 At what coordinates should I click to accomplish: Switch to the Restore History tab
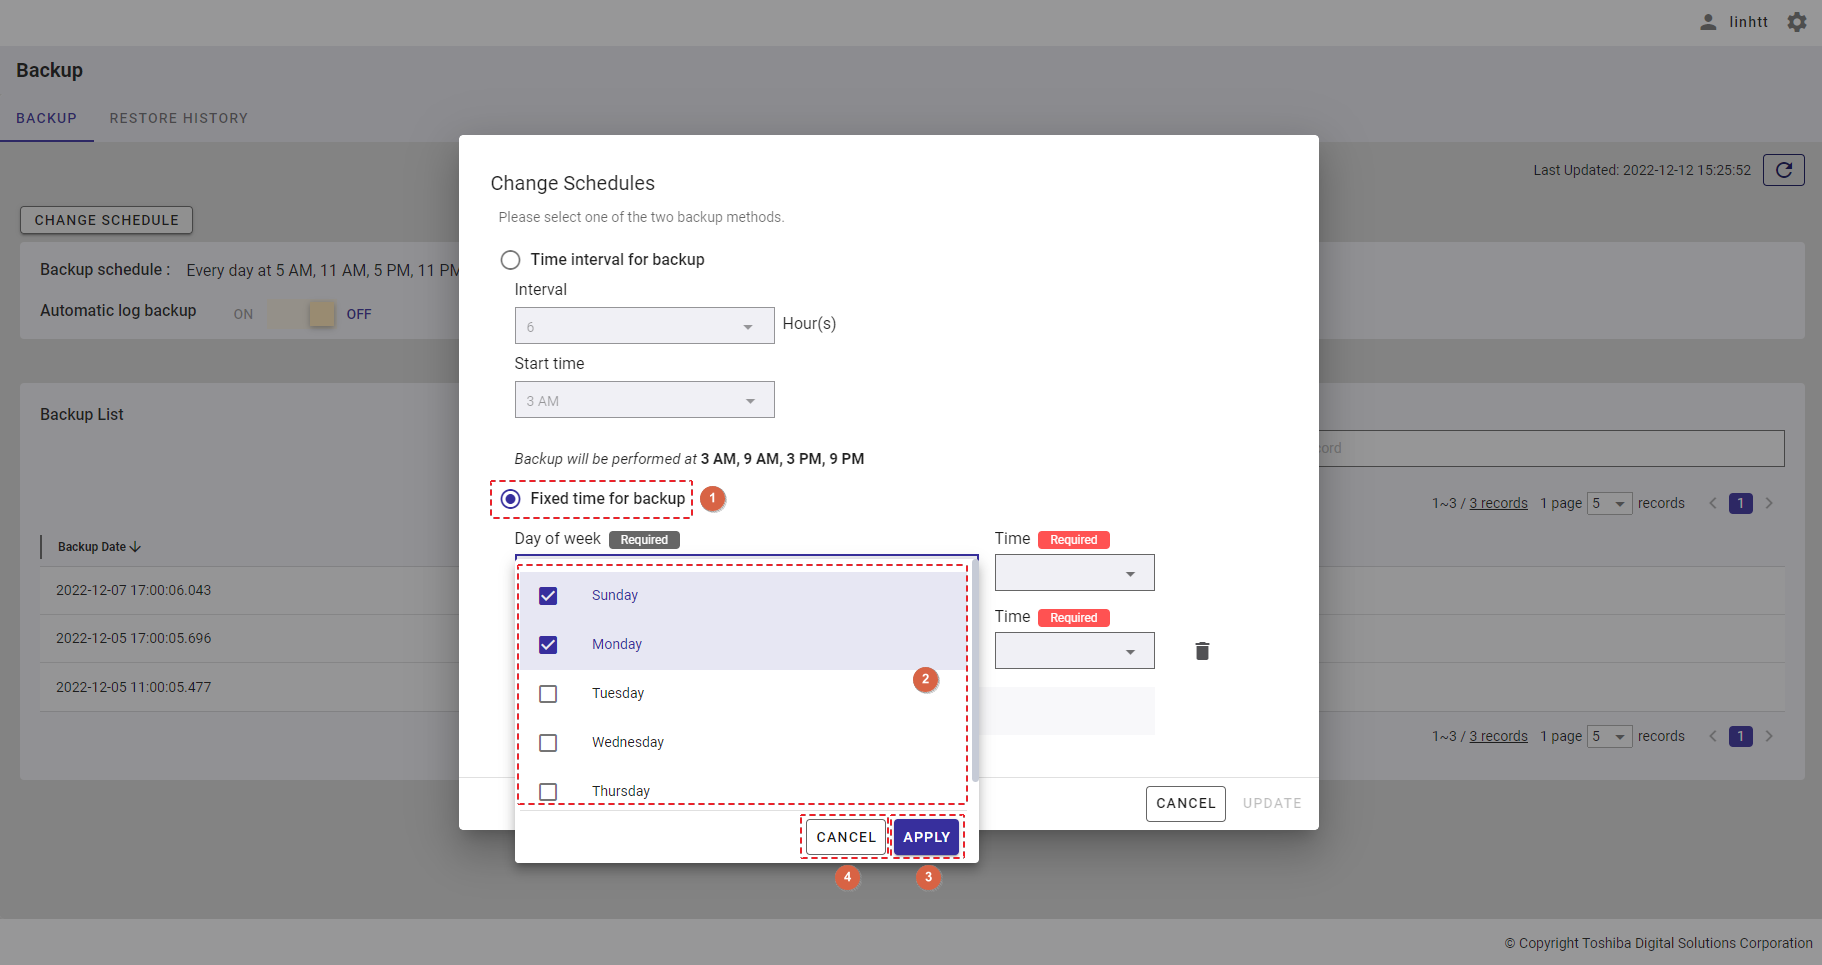(x=178, y=118)
